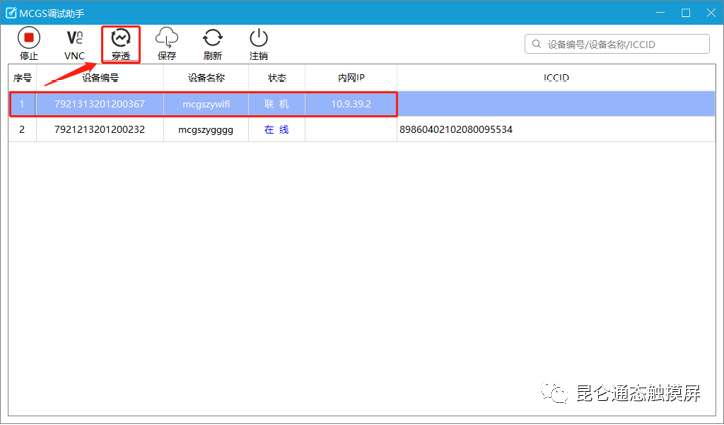Click empty ICCID cell of mcgszywifi row
Image resolution: width=724 pixels, height=425 pixels.
click(x=556, y=104)
